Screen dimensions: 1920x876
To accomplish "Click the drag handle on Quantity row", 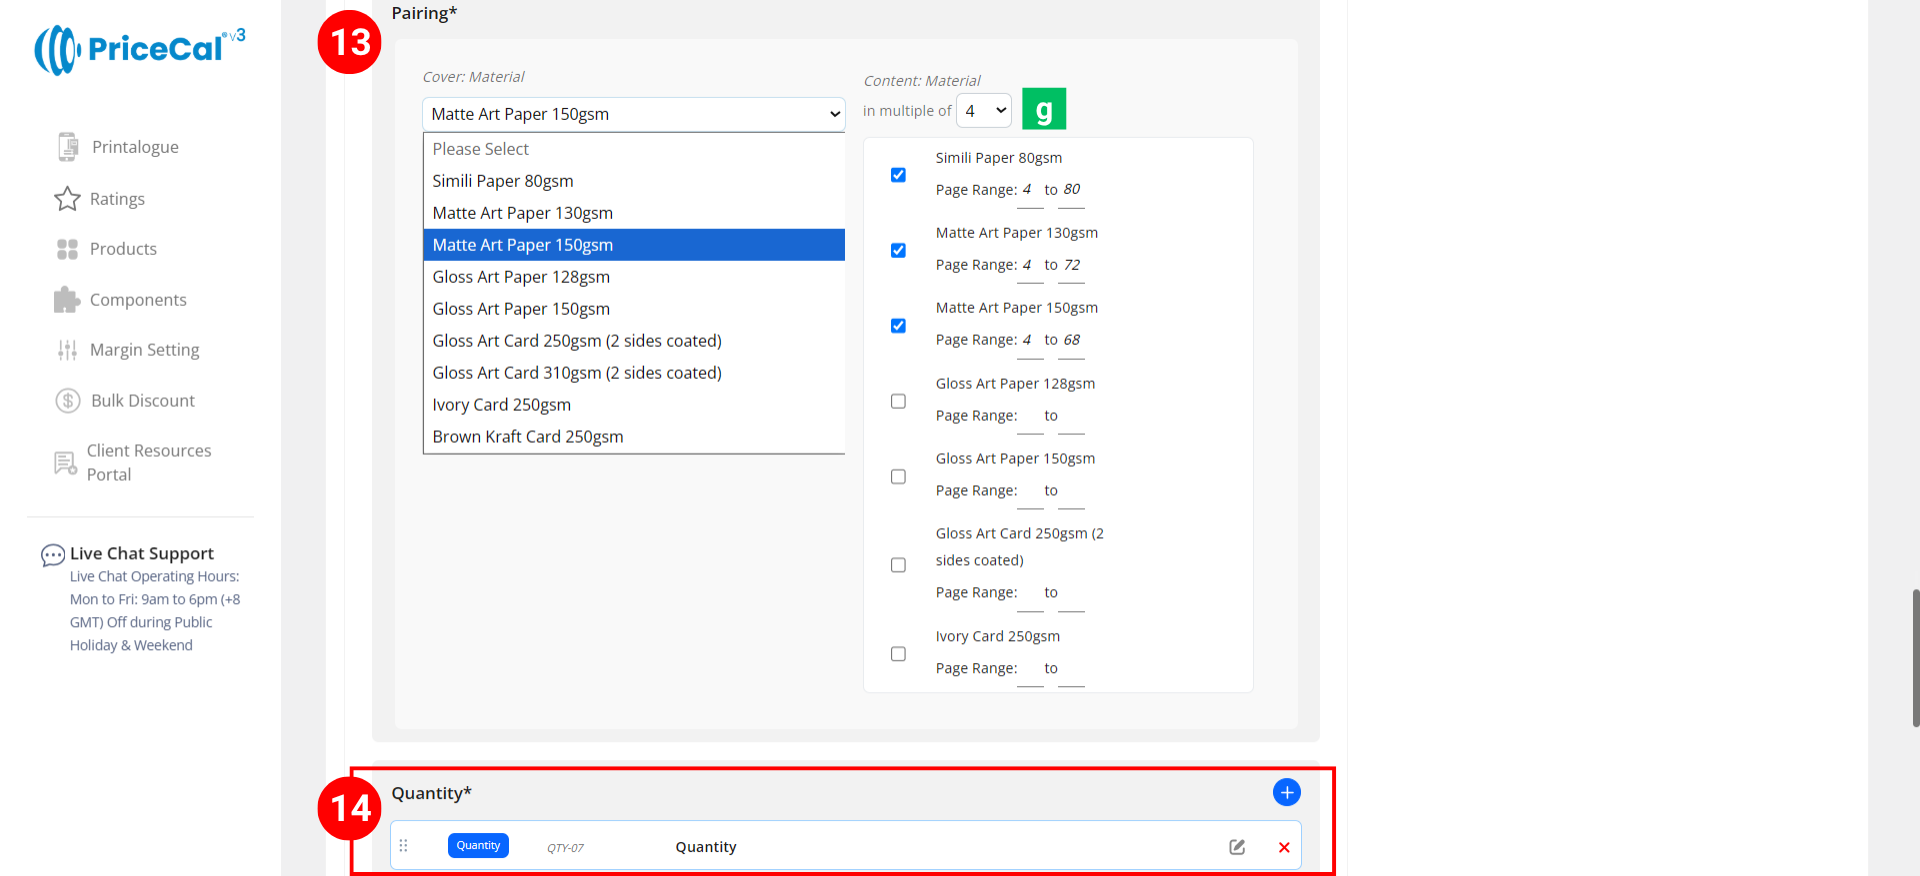I will (404, 846).
